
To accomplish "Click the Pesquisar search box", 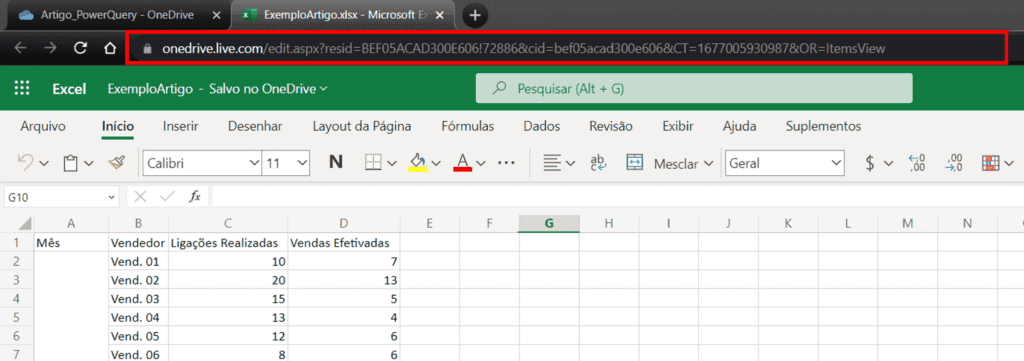I will (694, 88).
